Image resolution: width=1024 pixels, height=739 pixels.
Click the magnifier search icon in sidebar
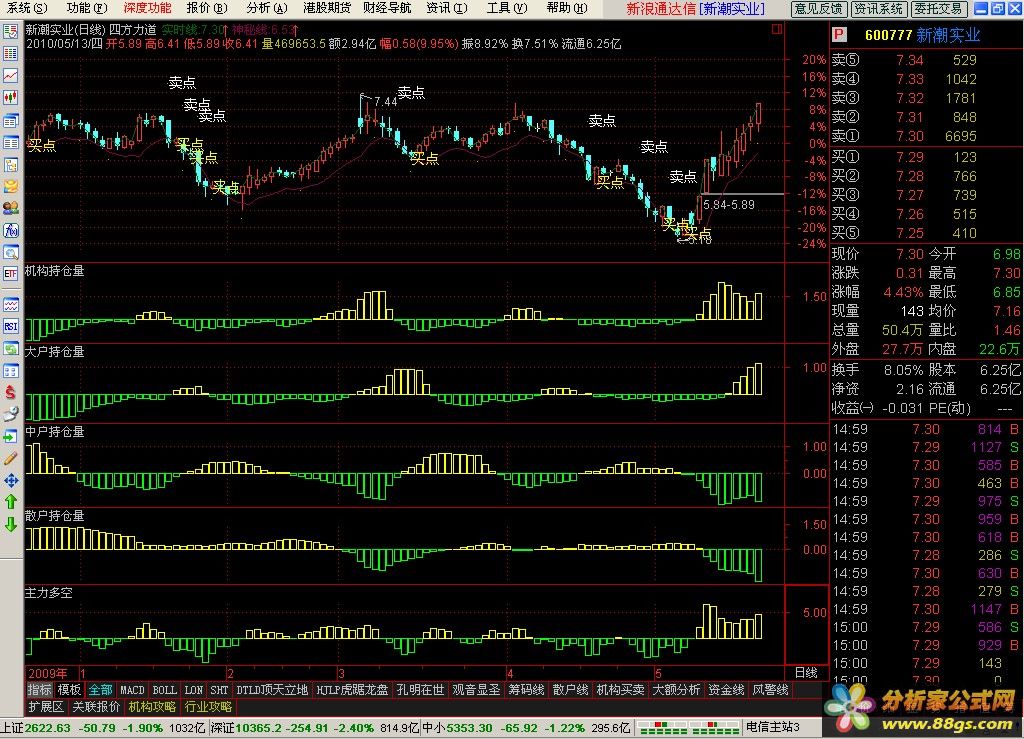(10, 252)
